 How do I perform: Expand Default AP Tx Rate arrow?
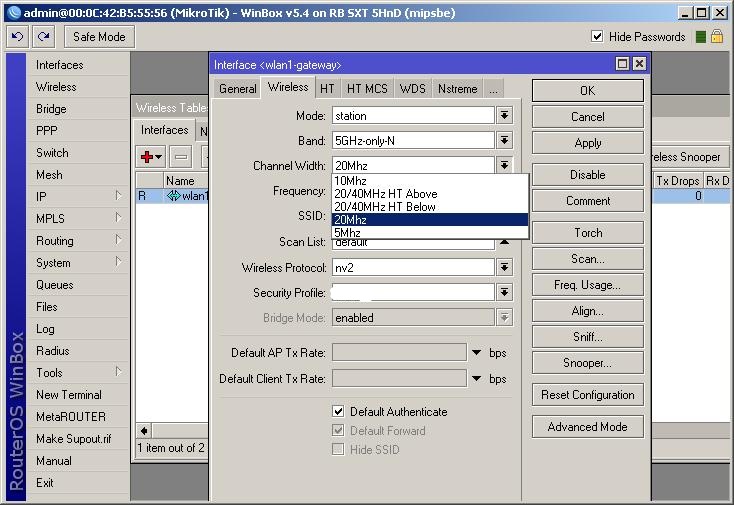[x=477, y=352]
